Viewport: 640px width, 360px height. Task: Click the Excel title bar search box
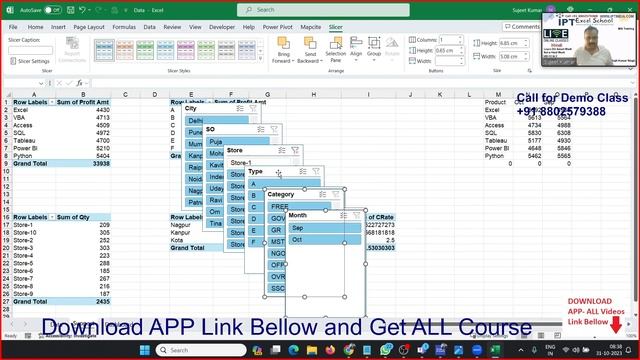point(323,10)
